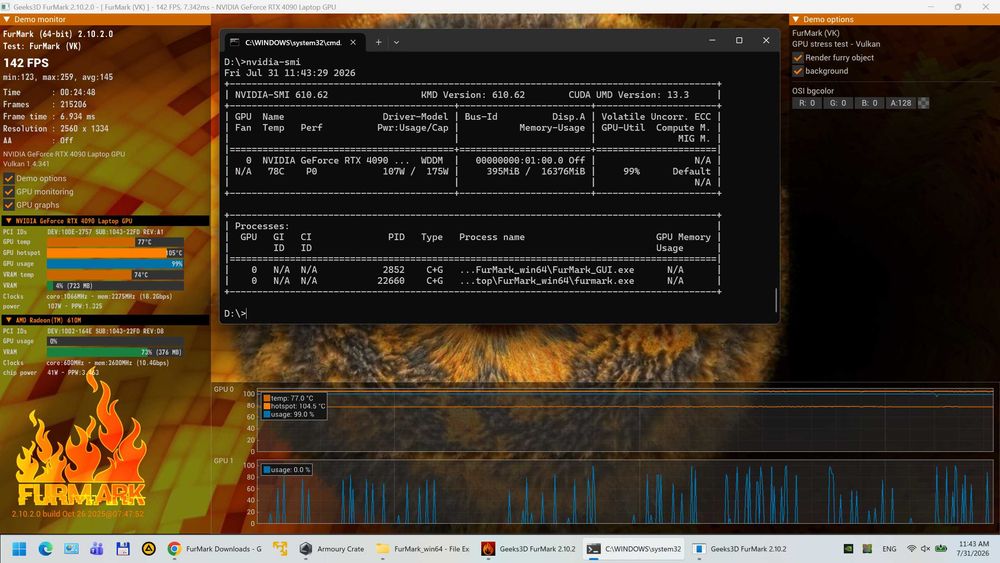1000x563 pixels.
Task: Close the cmd terminal tab
Action: click(x=353, y=42)
